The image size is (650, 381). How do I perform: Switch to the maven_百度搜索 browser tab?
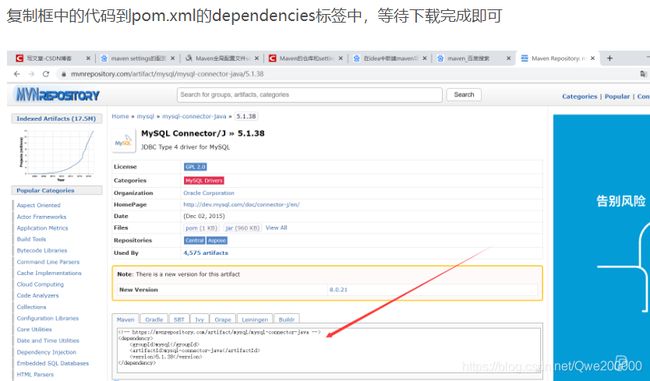[473, 58]
